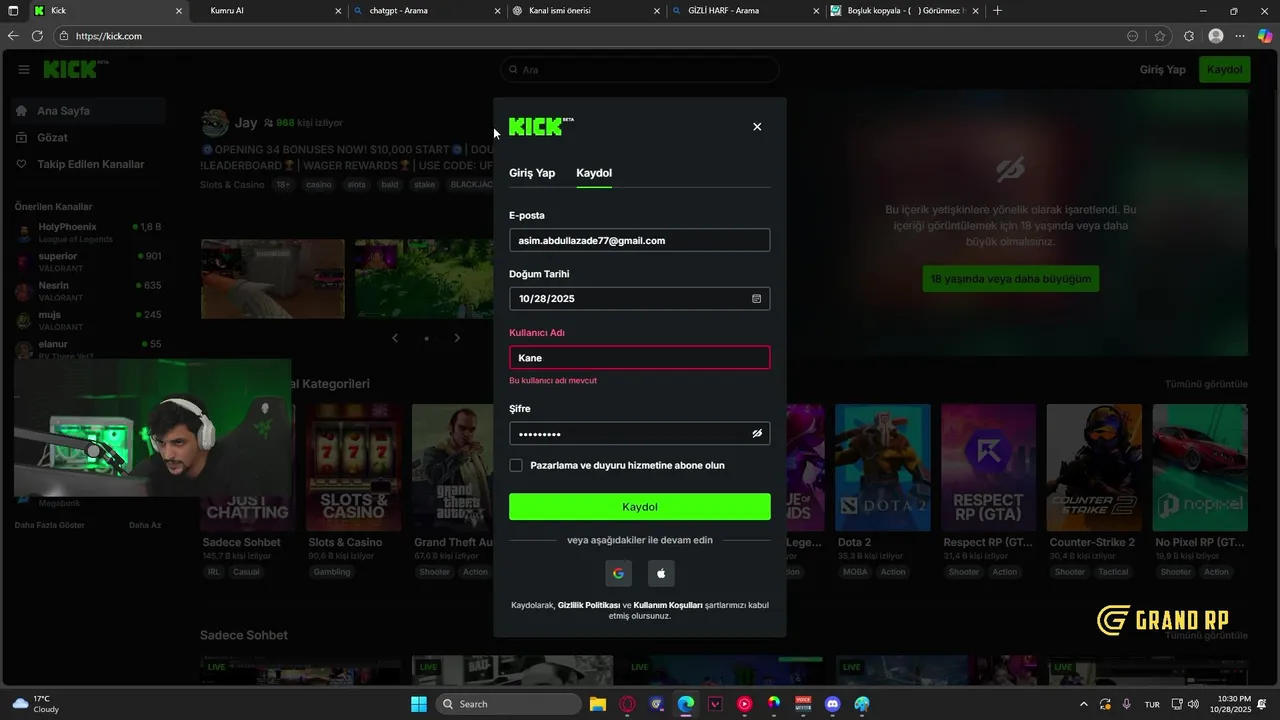Switch to Kumru AI browser tab
The width and height of the screenshot is (1280, 720).
(266, 11)
